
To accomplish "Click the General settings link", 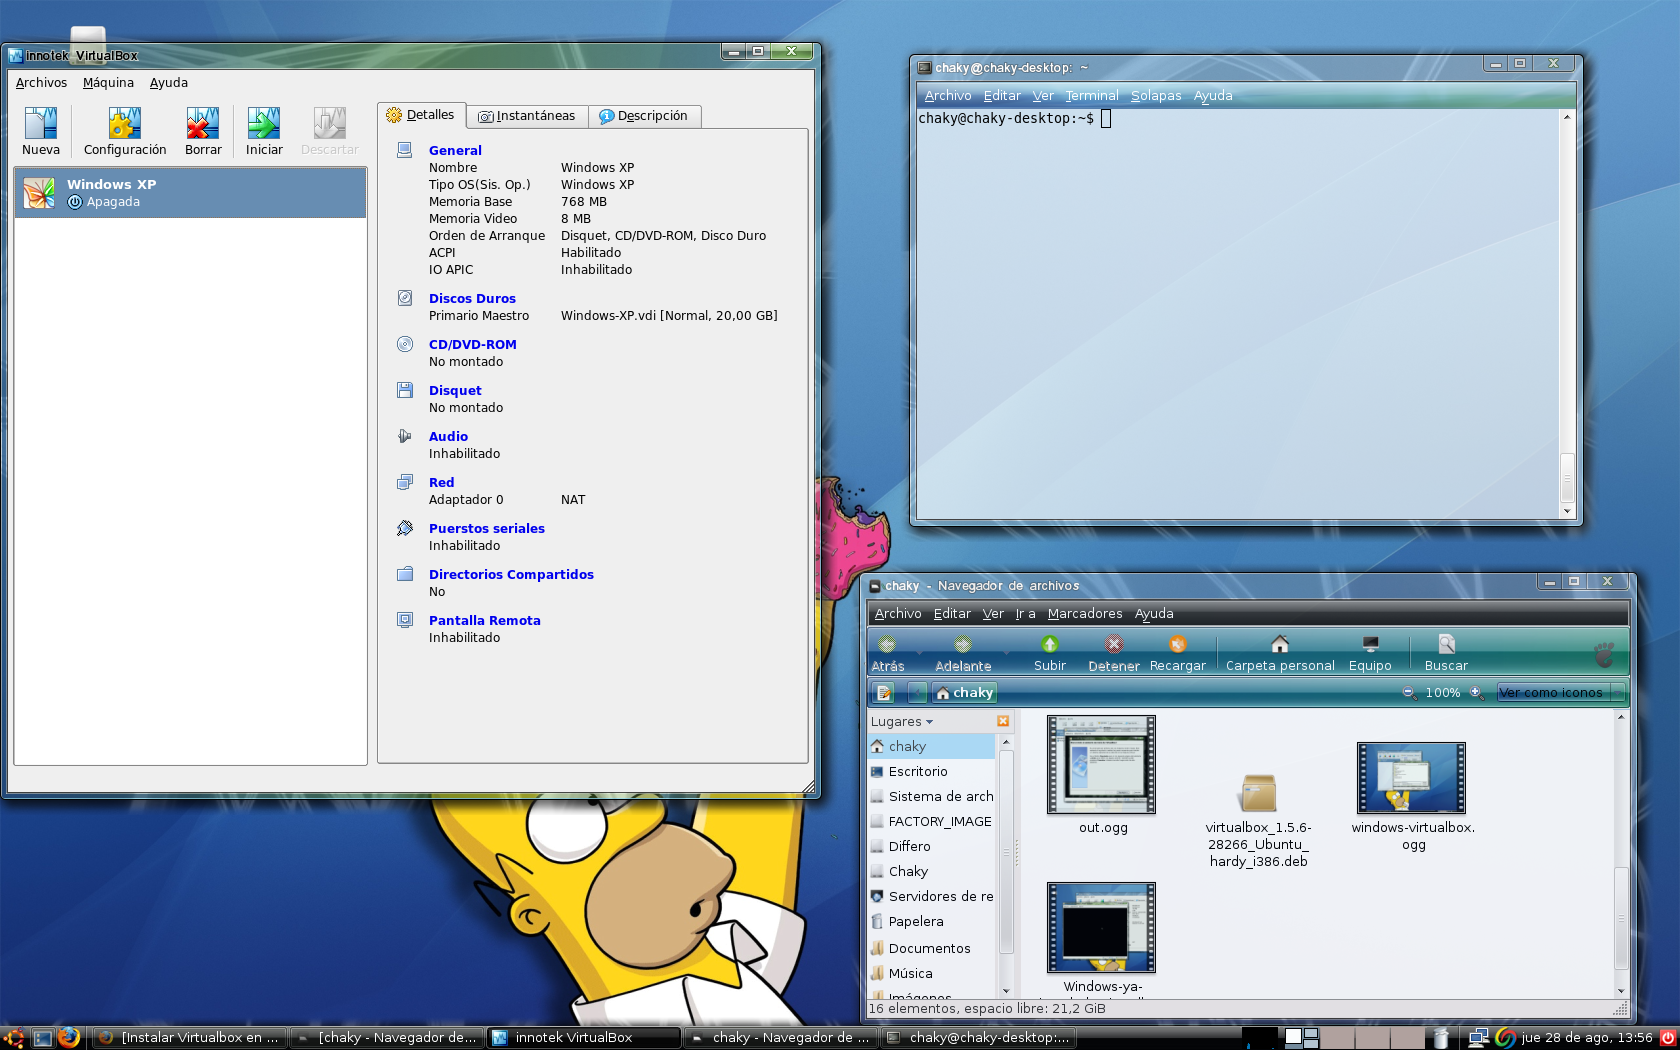I will point(455,151).
